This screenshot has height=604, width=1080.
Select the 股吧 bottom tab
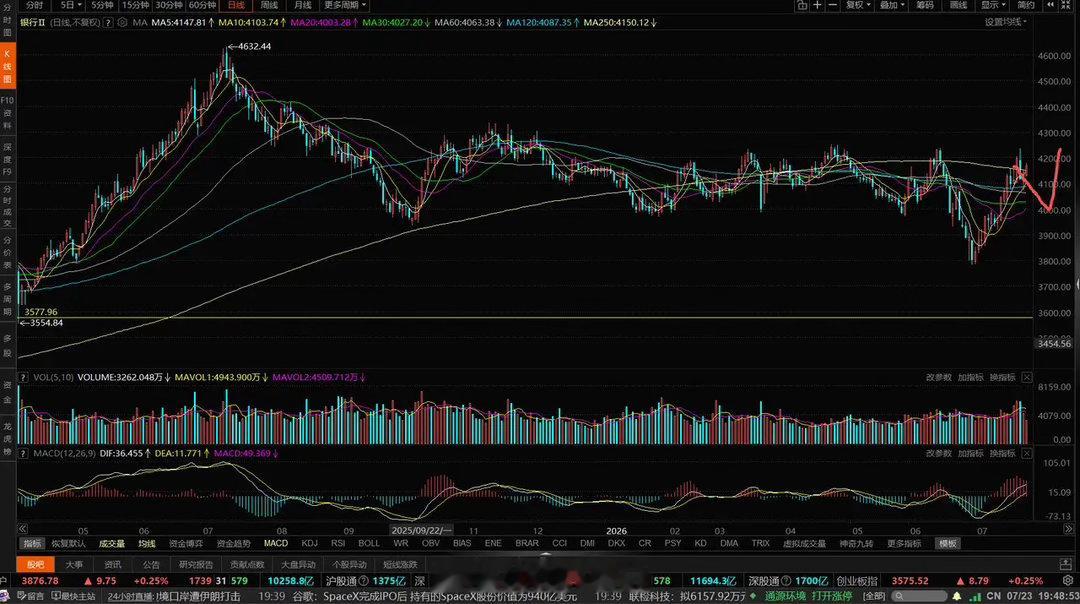36,564
